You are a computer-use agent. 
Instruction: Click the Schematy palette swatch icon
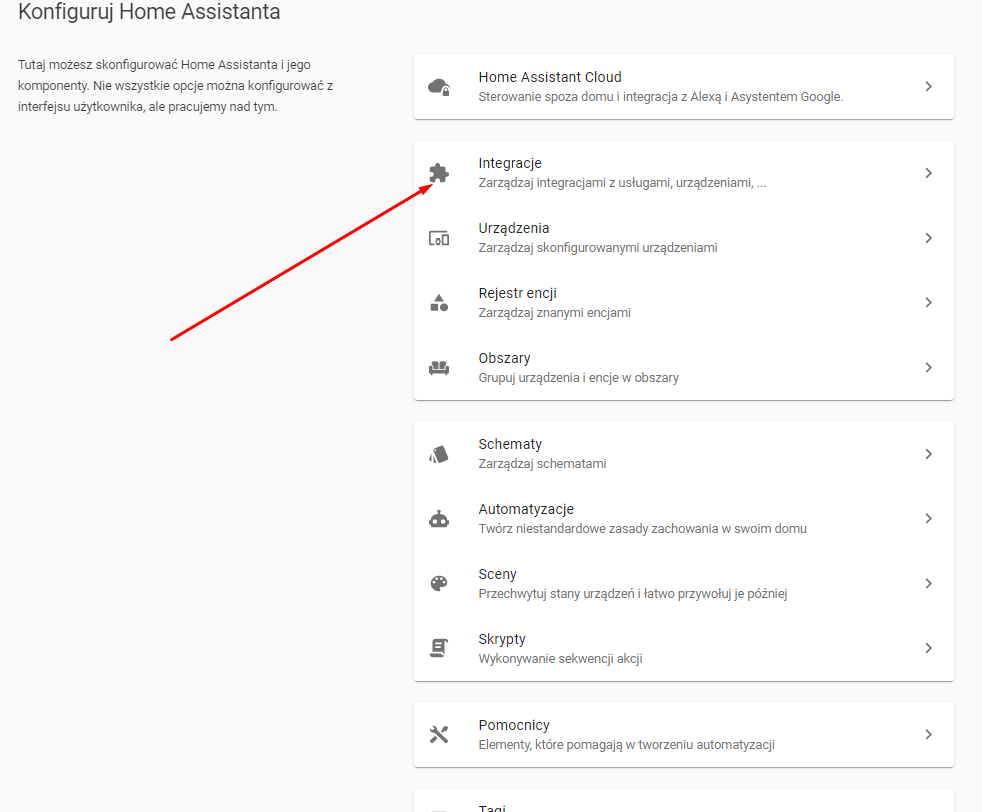(x=439, y=454)
